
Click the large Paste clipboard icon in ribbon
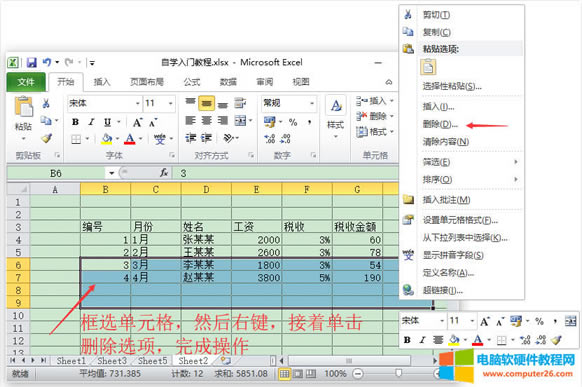pyautogui.click(x=23, y=107)
